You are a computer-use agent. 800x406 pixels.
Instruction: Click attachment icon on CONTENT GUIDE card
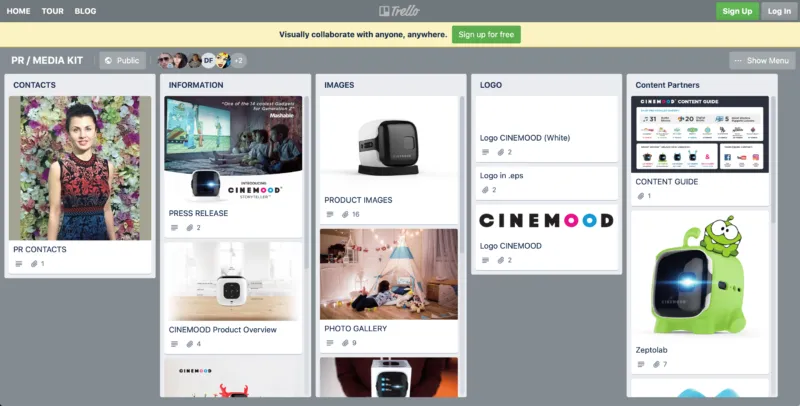point(641,196)
